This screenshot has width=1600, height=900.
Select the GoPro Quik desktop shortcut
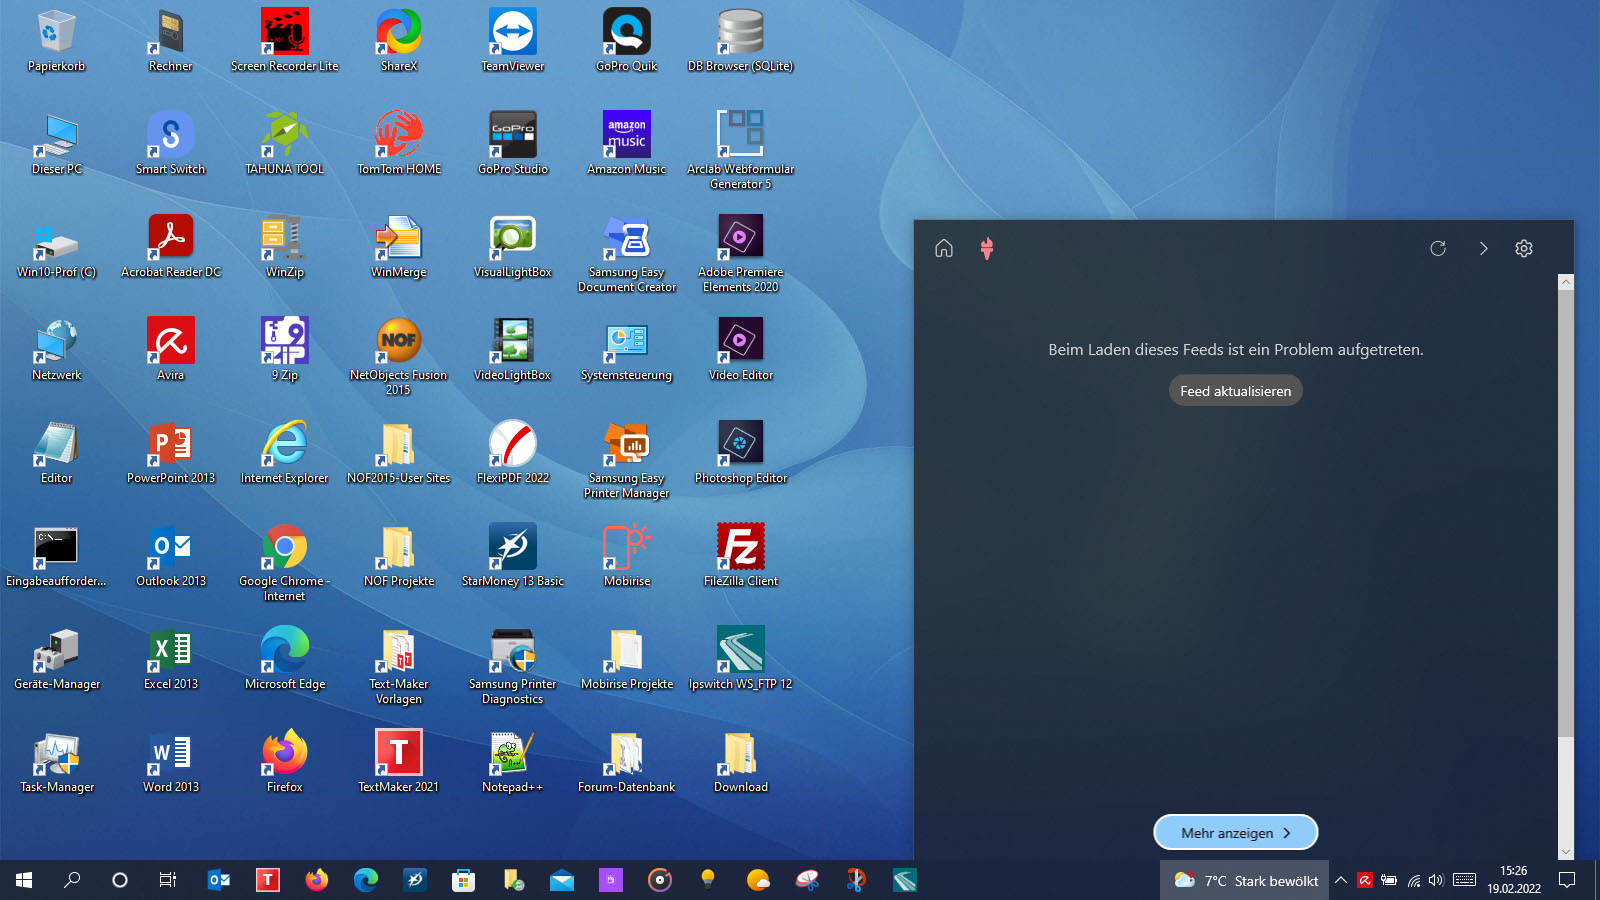(626, 32)
